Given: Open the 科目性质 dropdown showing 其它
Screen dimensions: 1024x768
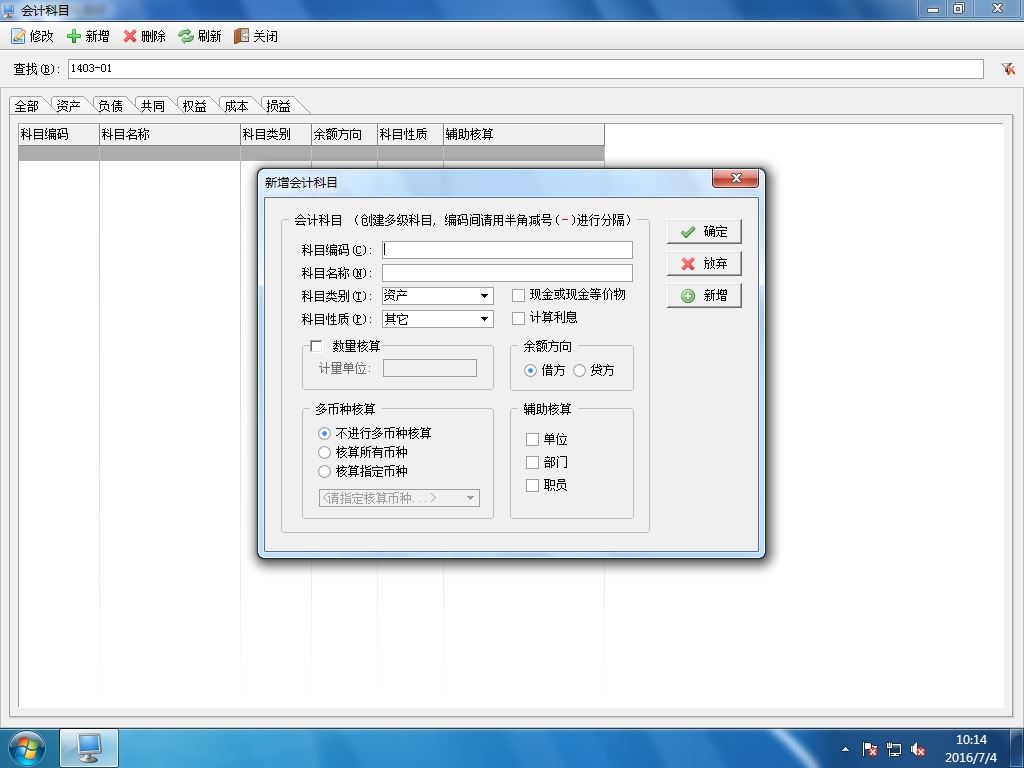Looking at the screenshot, I should coord(438,319).
